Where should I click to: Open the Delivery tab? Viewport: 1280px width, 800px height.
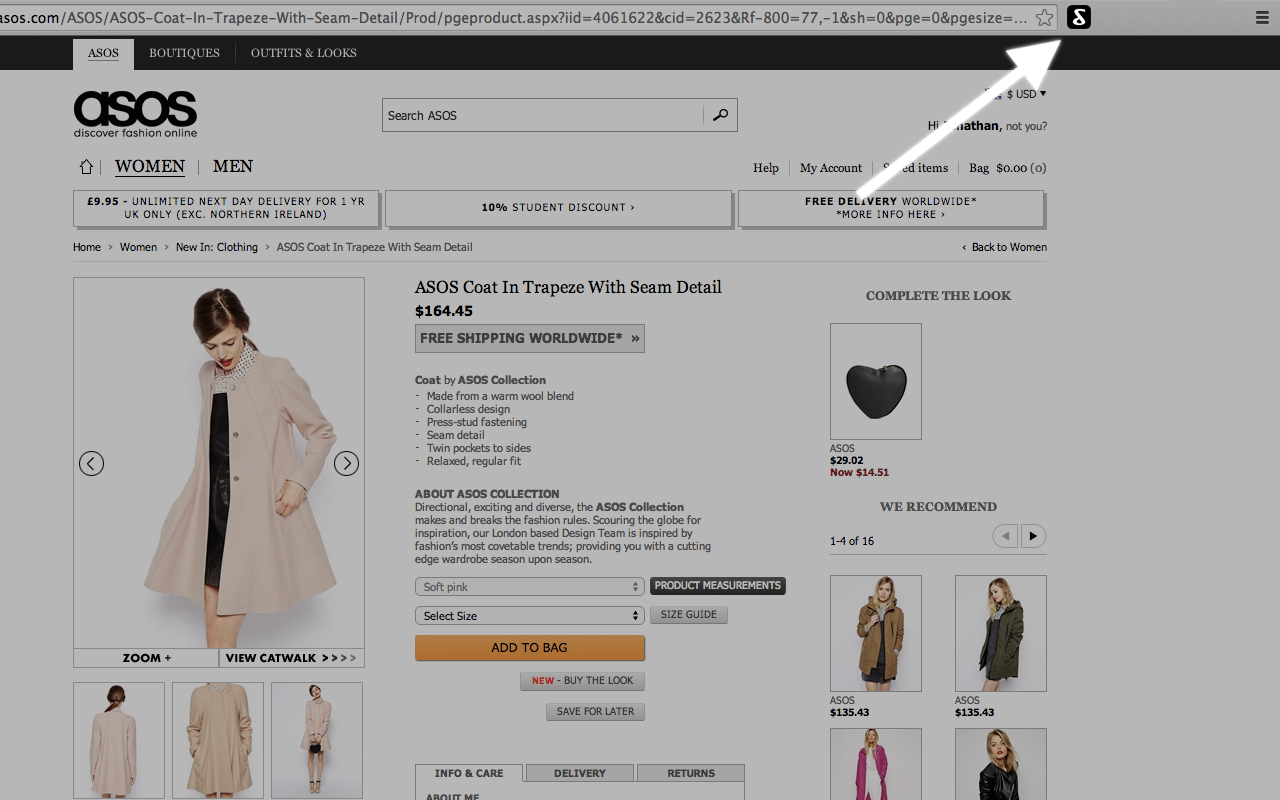tap(580, 773)
